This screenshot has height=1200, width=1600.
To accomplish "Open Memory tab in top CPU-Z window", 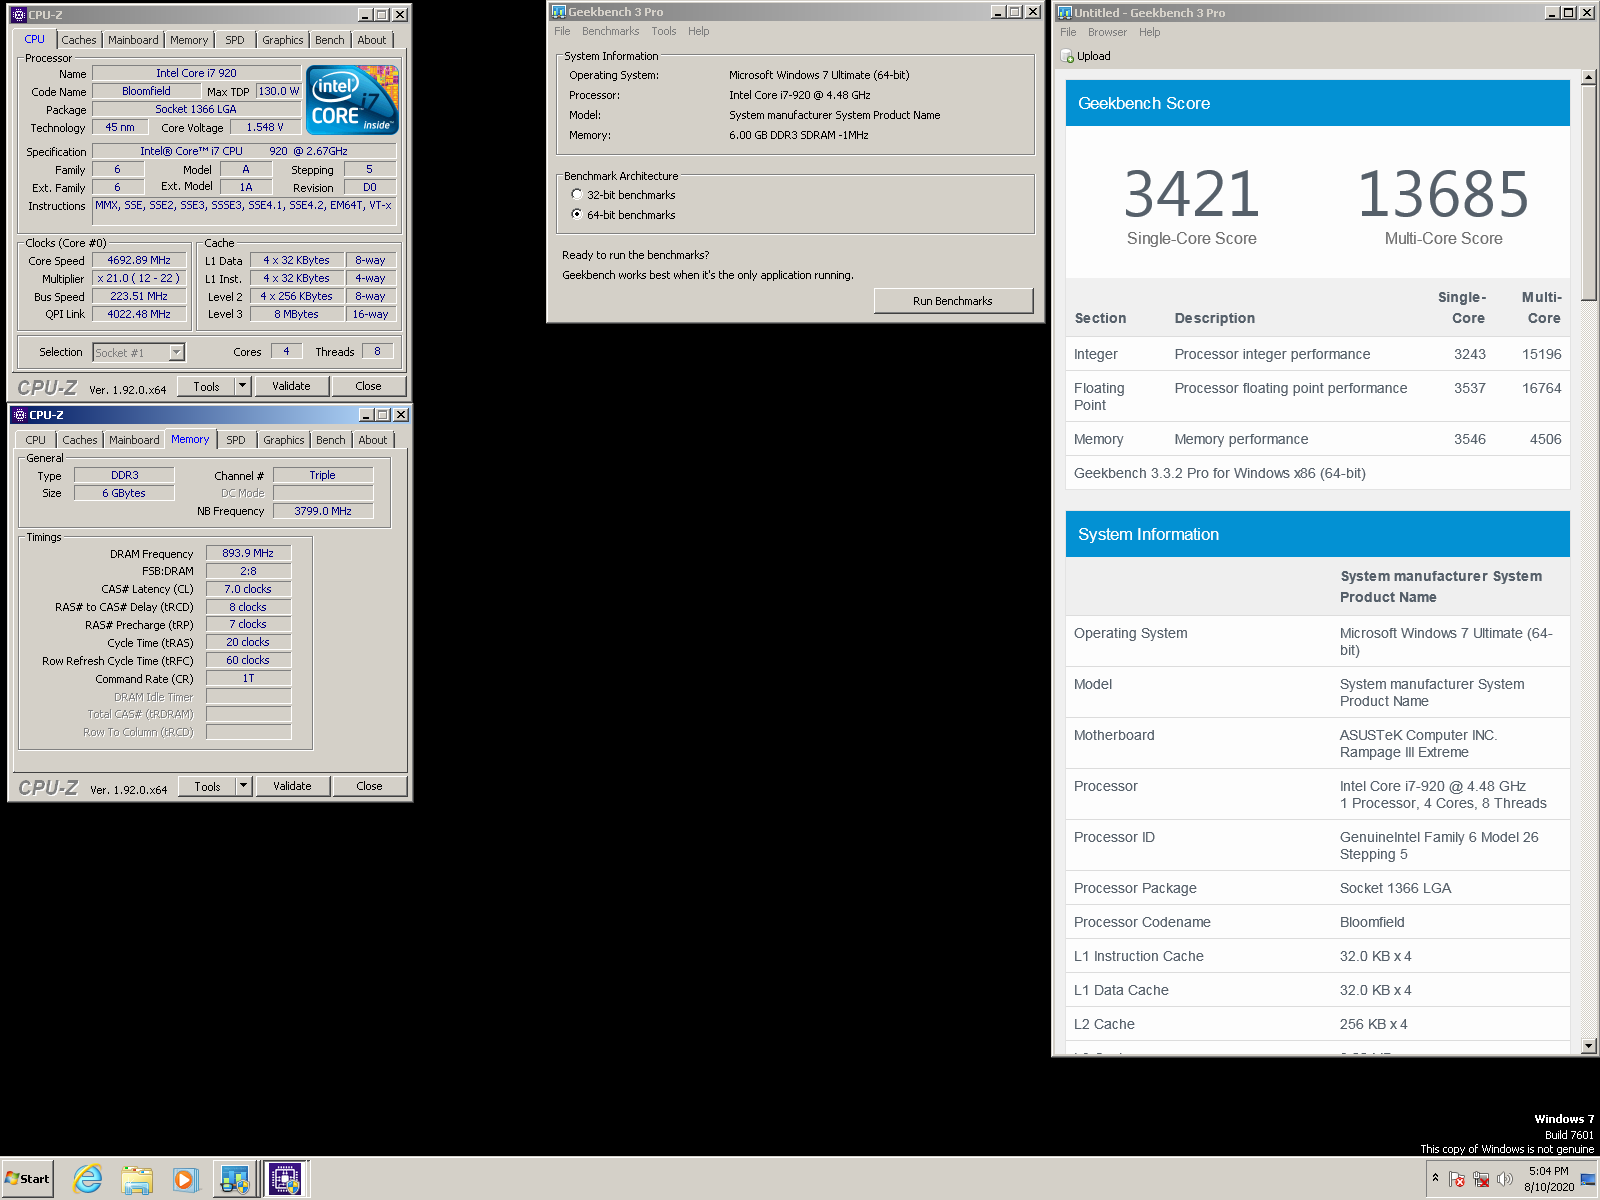I will [x=189, y=40].
